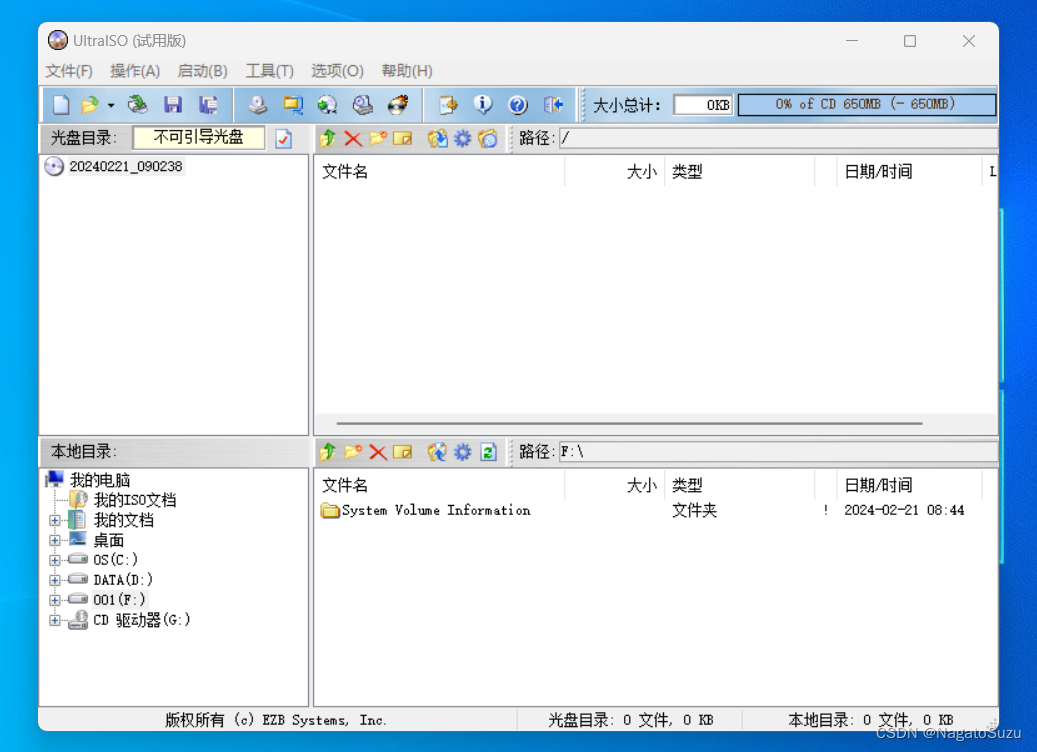The image size is (1037, 752).
Task: Expand the 桌面 tree node
Action: (55, 540)
